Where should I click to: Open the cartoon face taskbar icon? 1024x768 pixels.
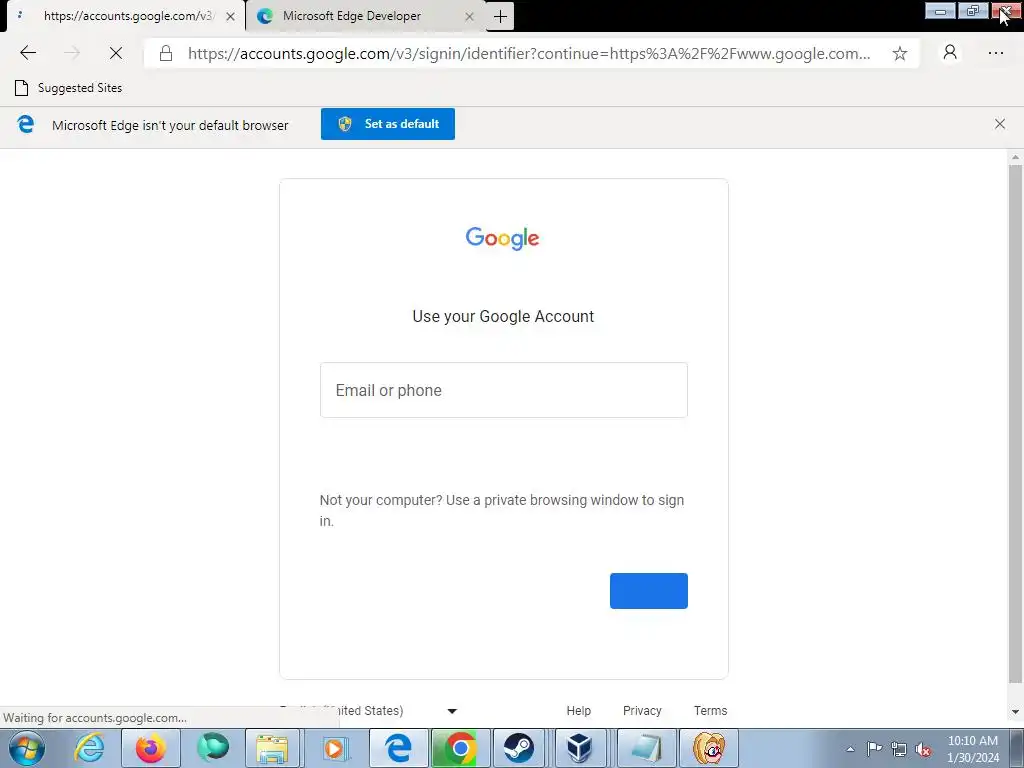708,748
